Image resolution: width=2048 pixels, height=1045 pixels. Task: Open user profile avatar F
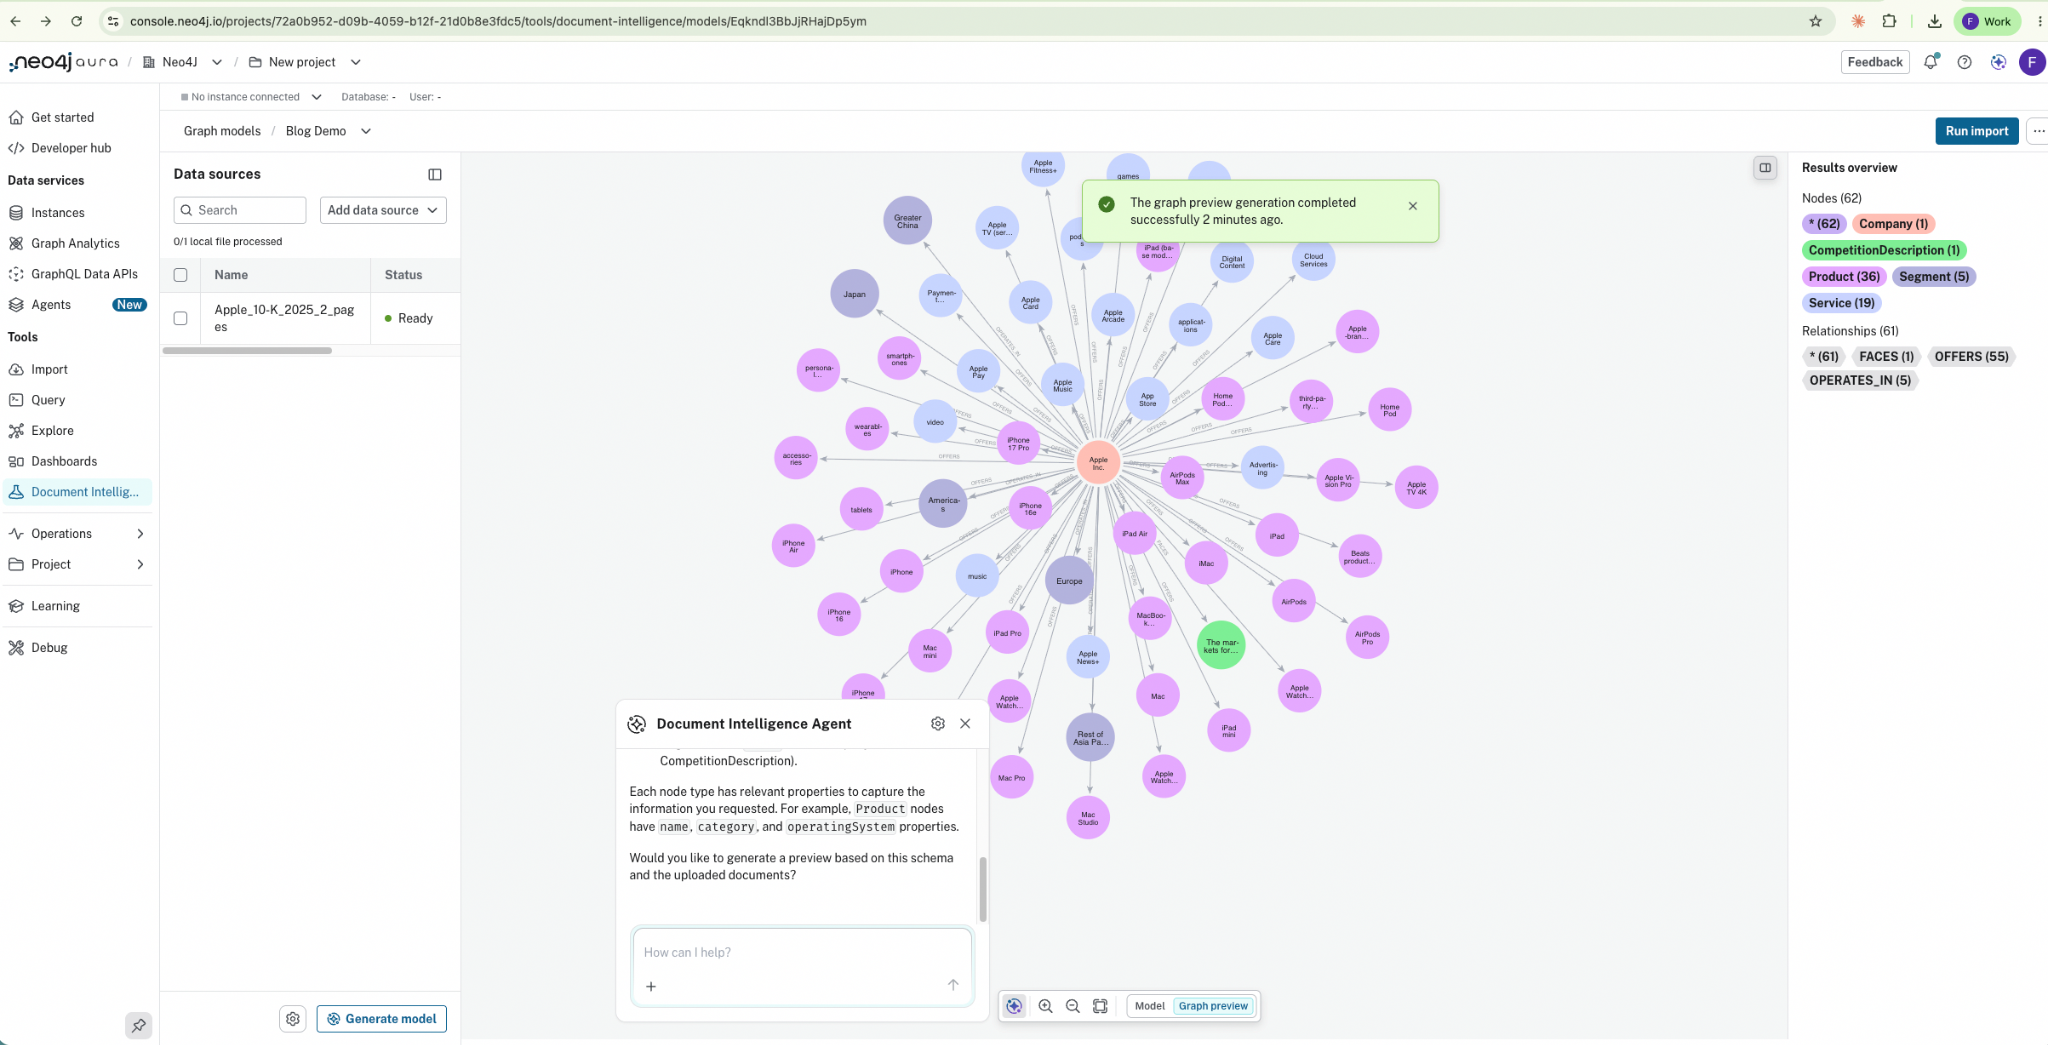2031,62
